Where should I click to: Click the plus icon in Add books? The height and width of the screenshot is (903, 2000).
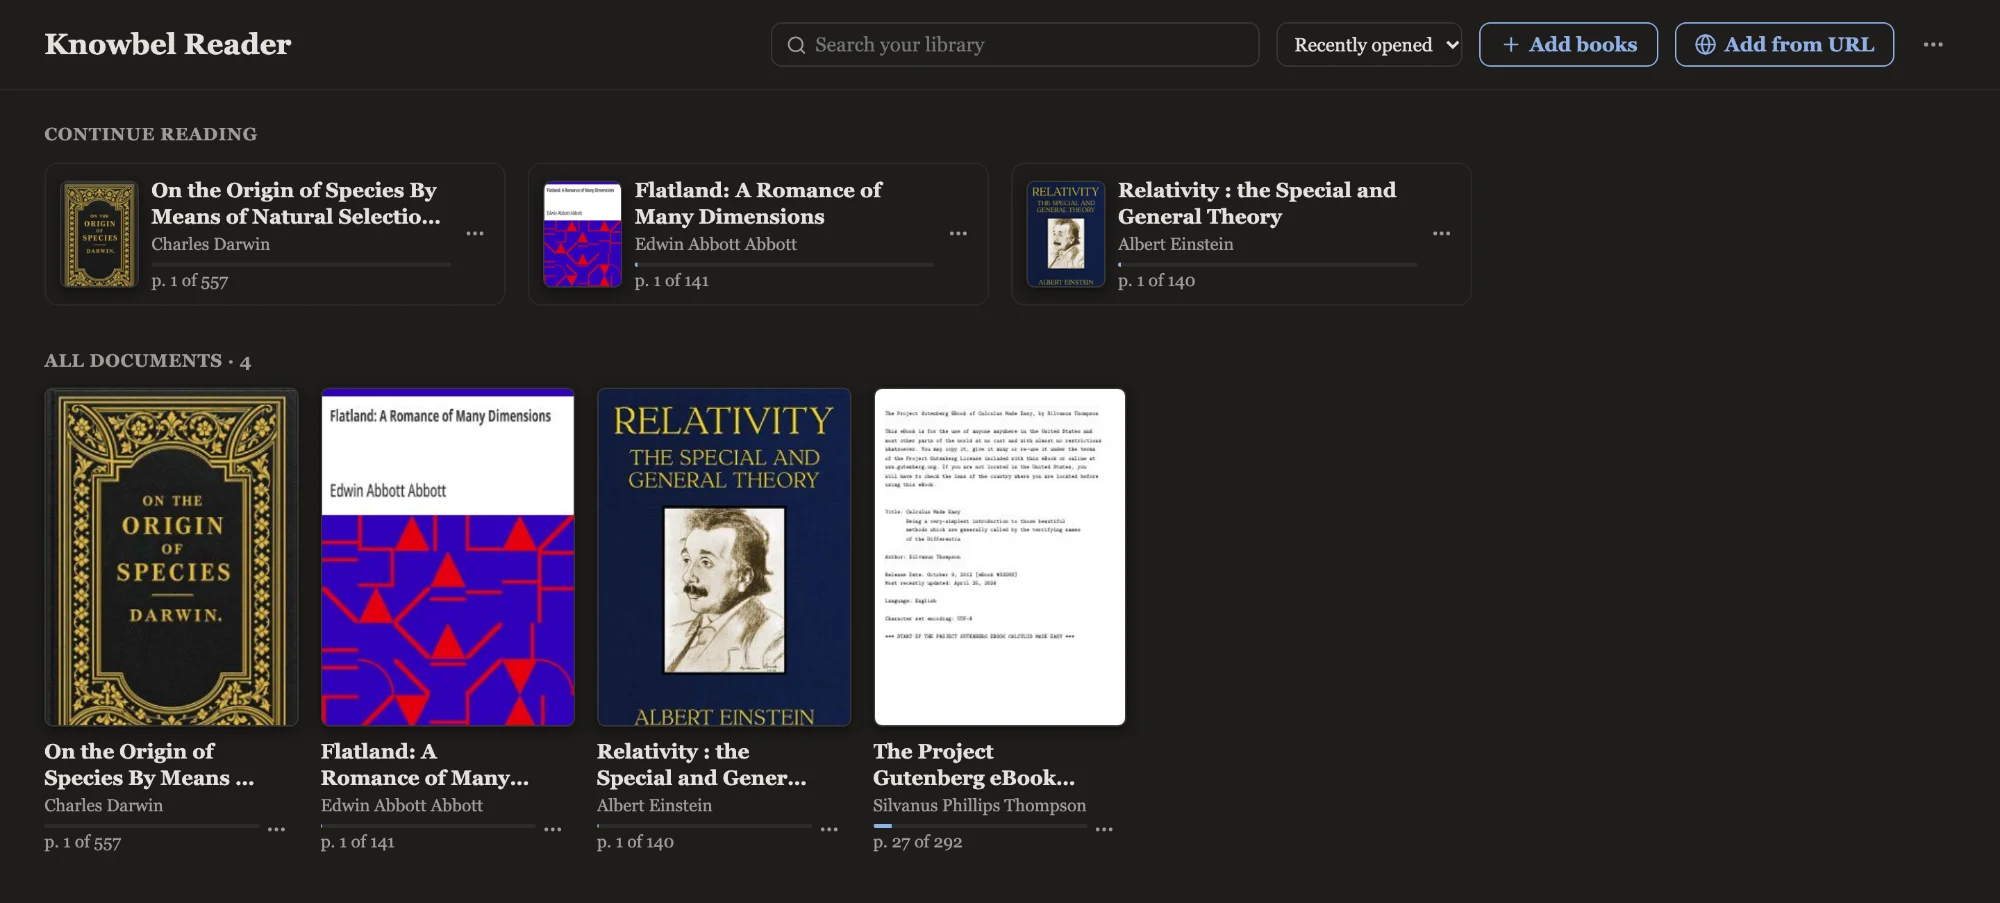tap(1511, 45)
